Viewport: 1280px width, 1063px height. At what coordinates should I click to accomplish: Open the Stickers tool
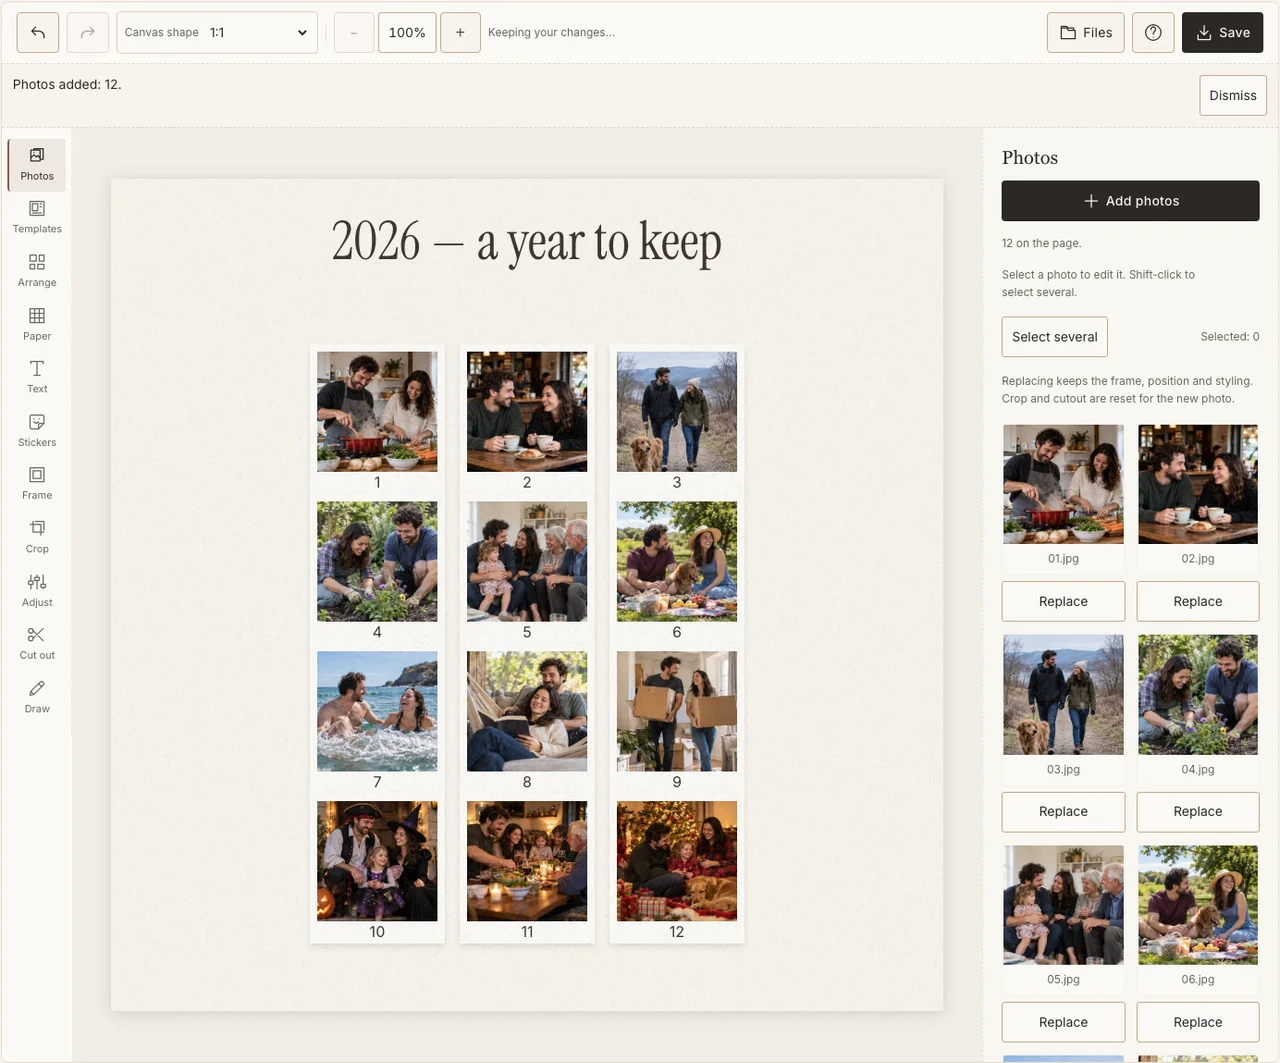[37, 431]
